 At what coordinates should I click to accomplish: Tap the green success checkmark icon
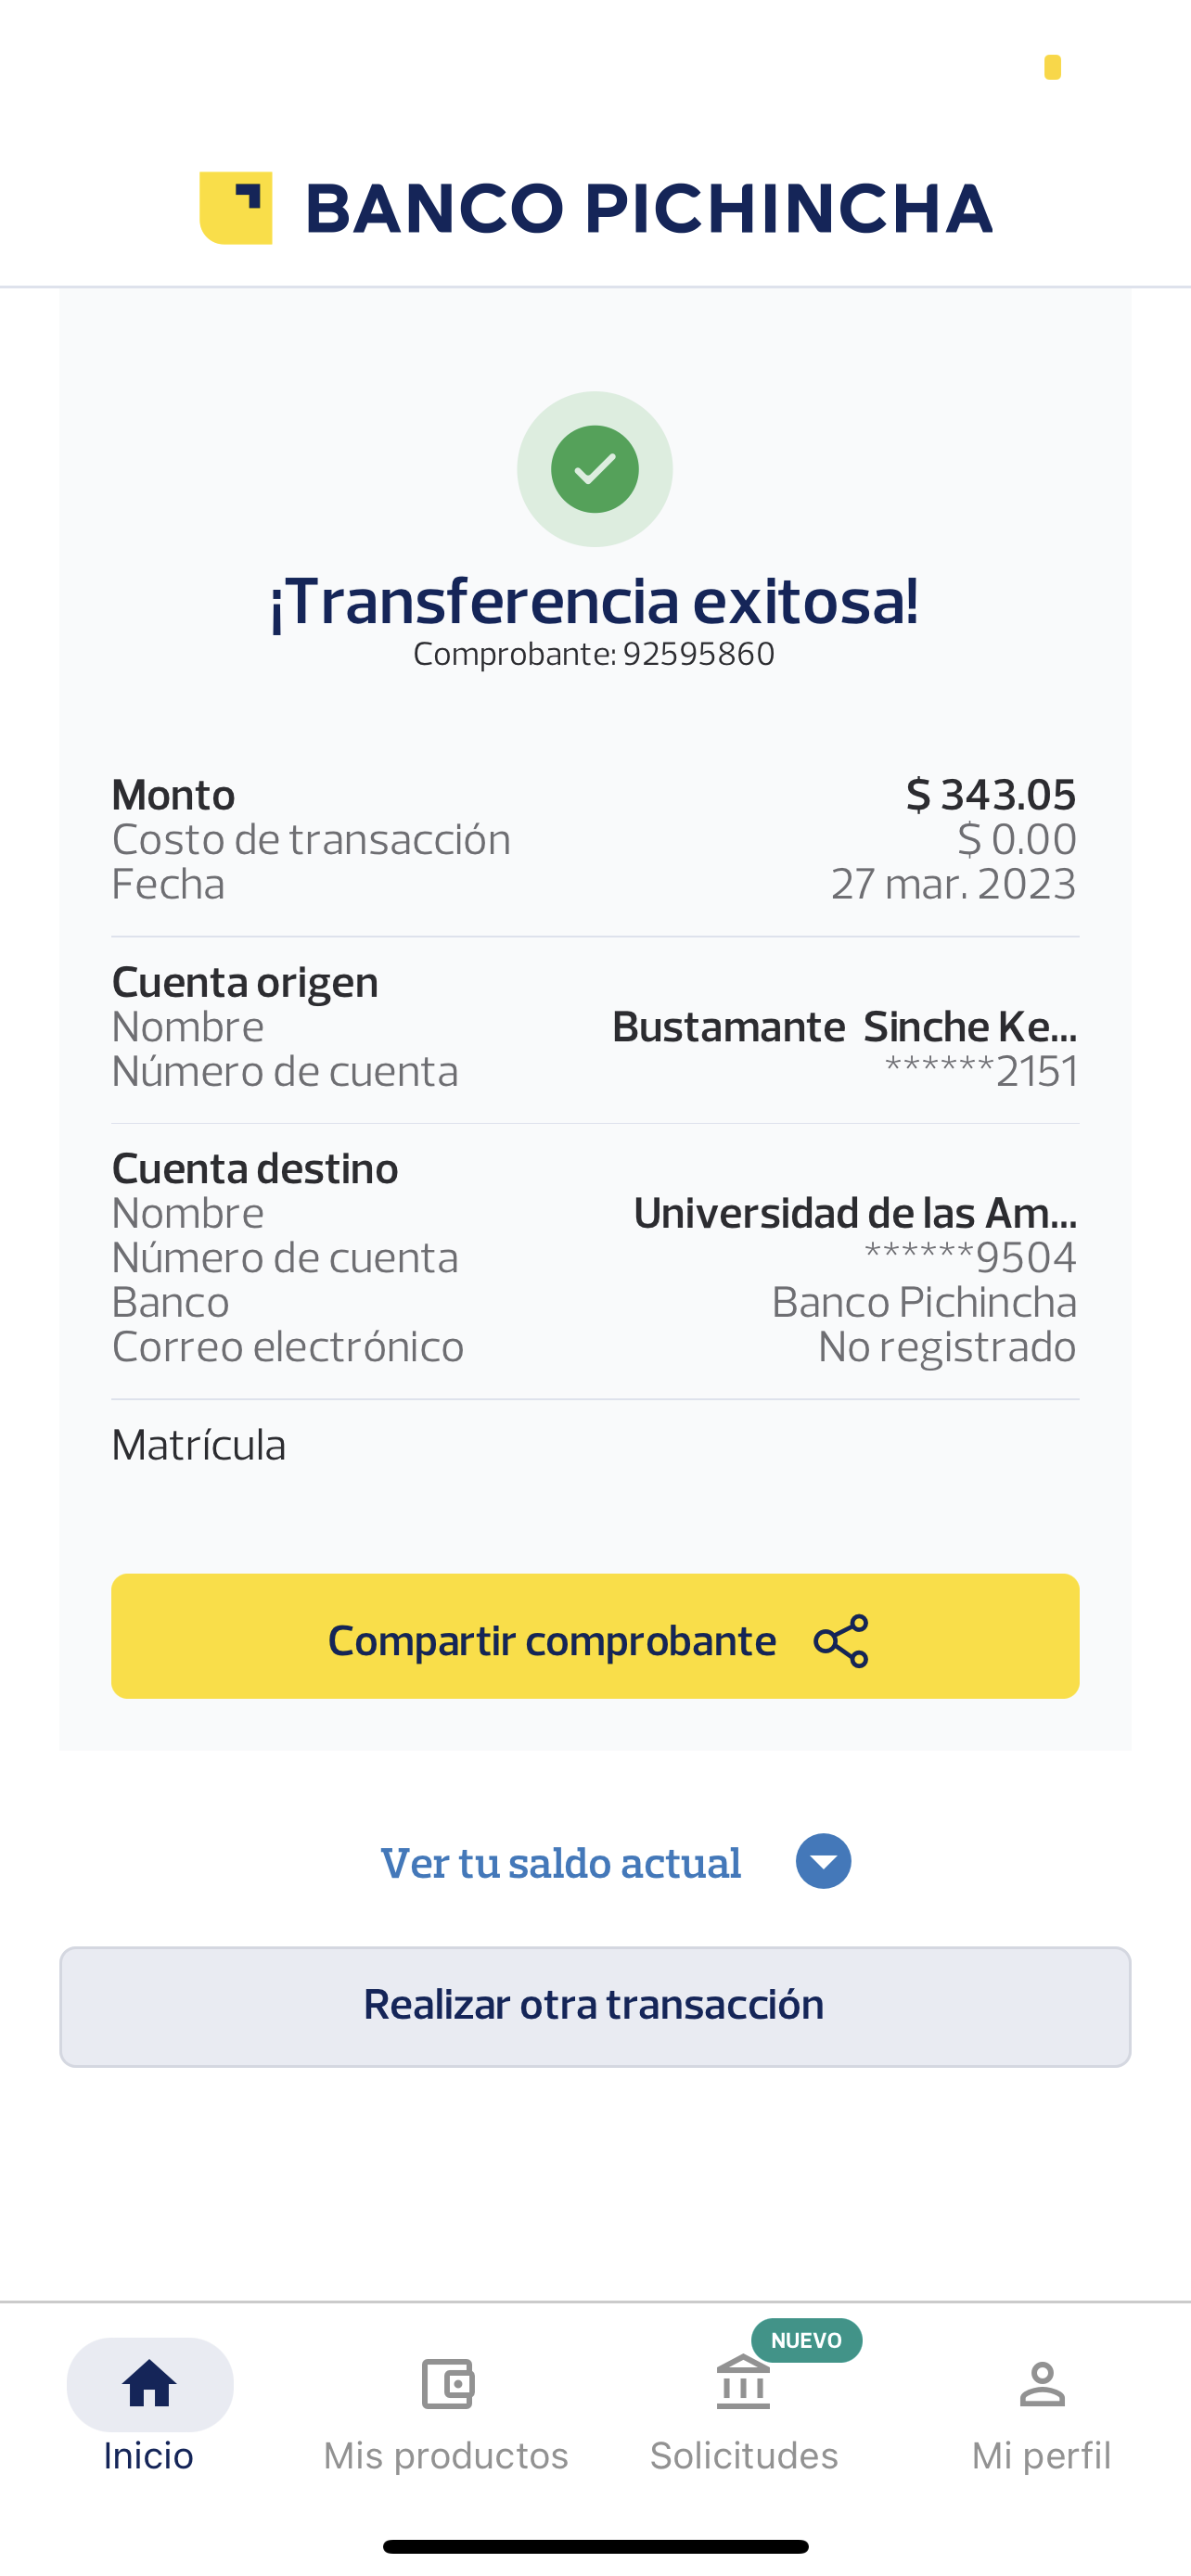[x=595, y=469]
